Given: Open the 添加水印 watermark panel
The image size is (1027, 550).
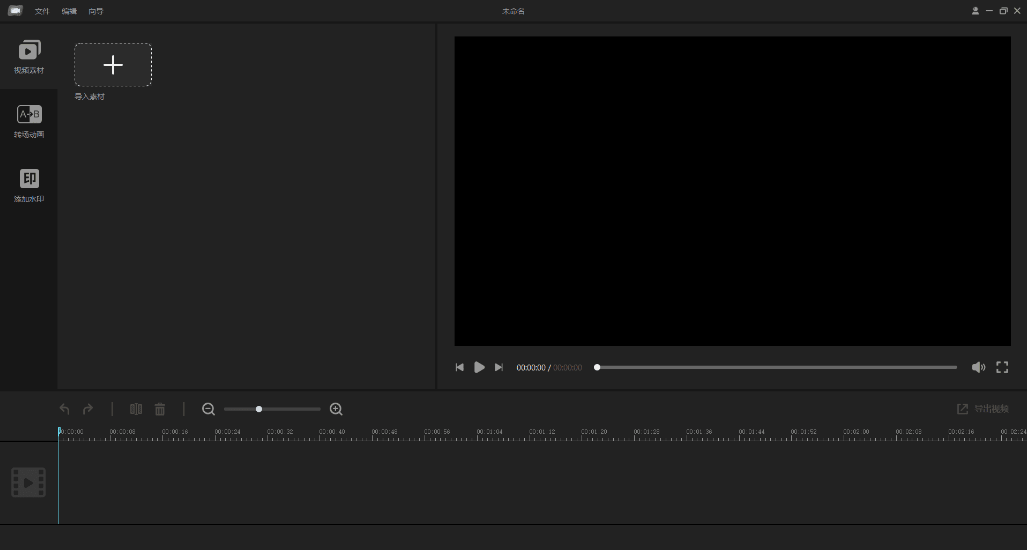Looking at the screenshot, I should [x=29, y=184].
